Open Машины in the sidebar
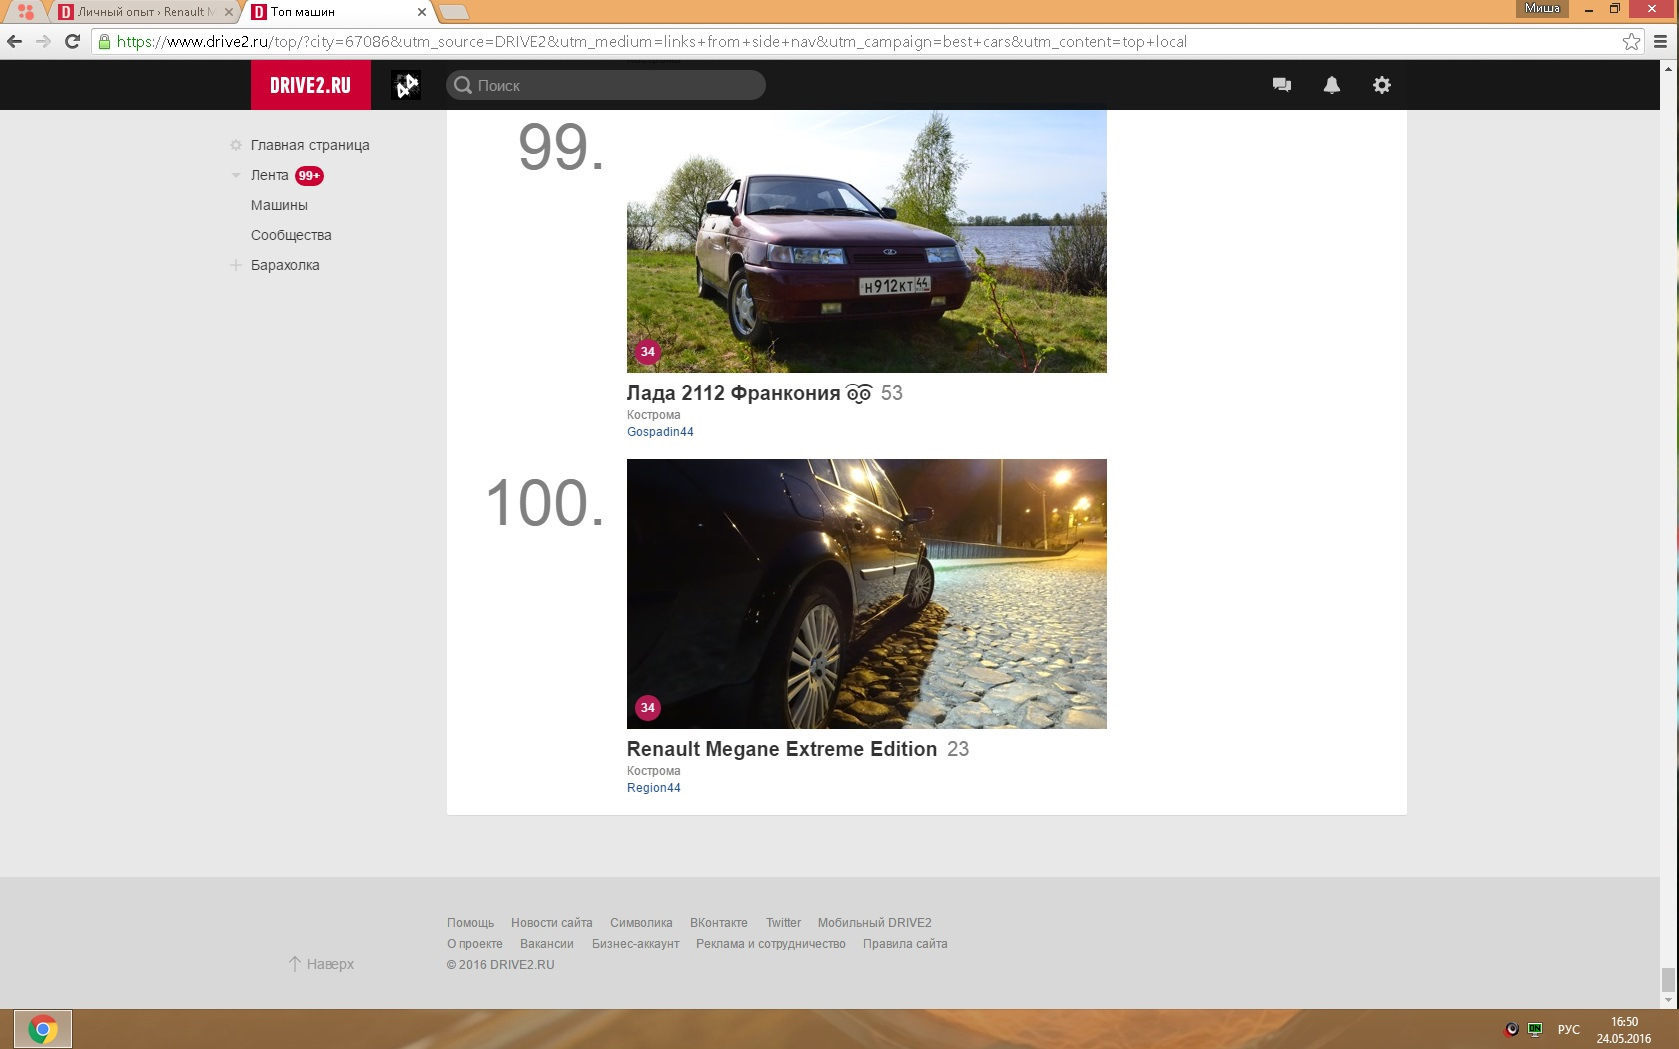The width and height of the screenshot is (1679, 1049). coord(279,205)
